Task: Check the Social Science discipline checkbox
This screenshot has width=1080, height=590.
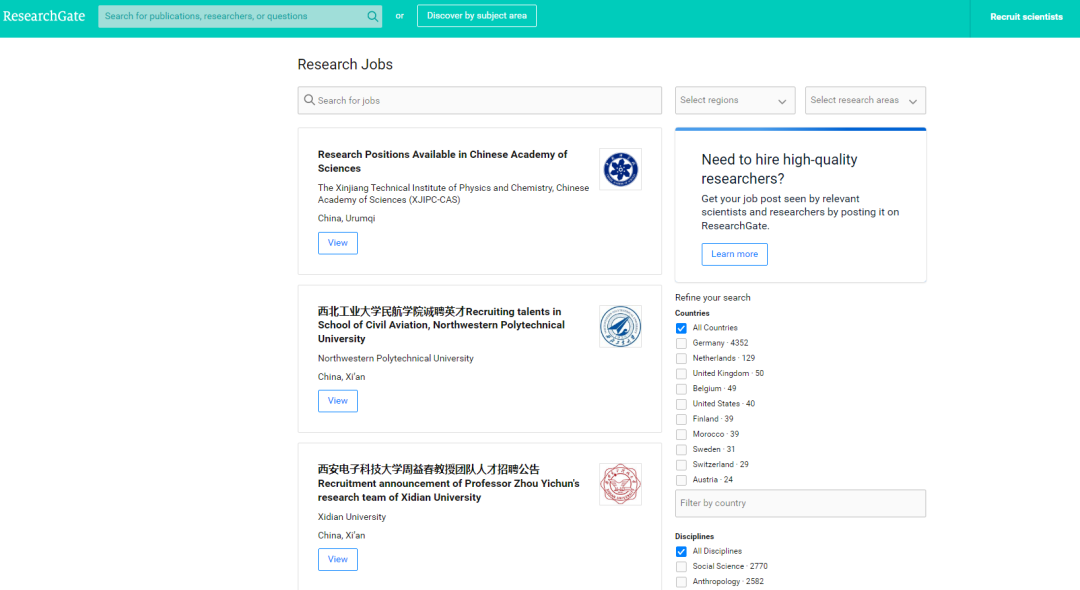Action: 681,567
